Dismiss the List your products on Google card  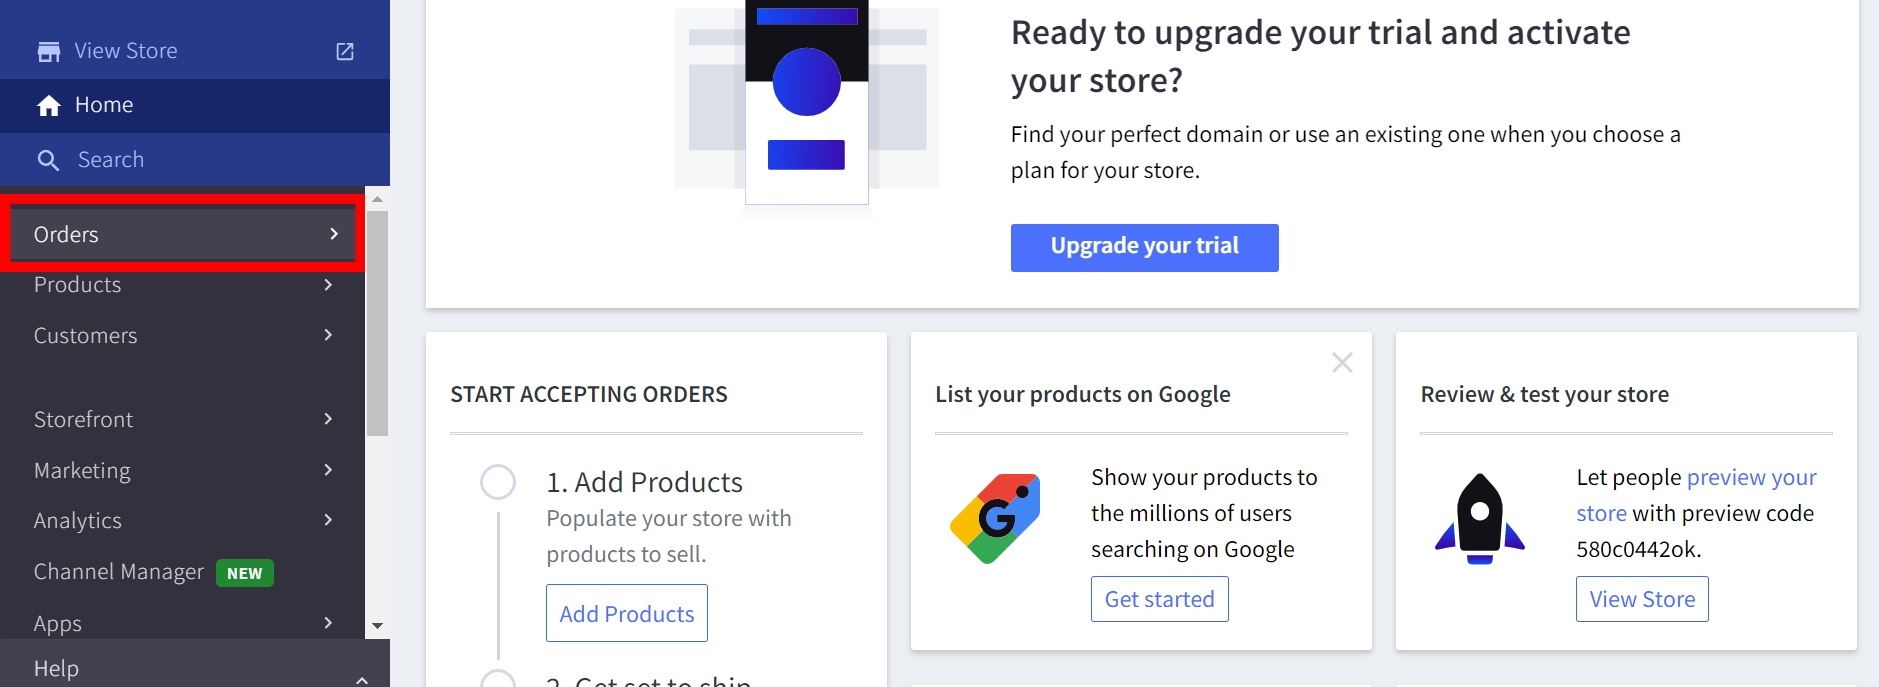1342,363
